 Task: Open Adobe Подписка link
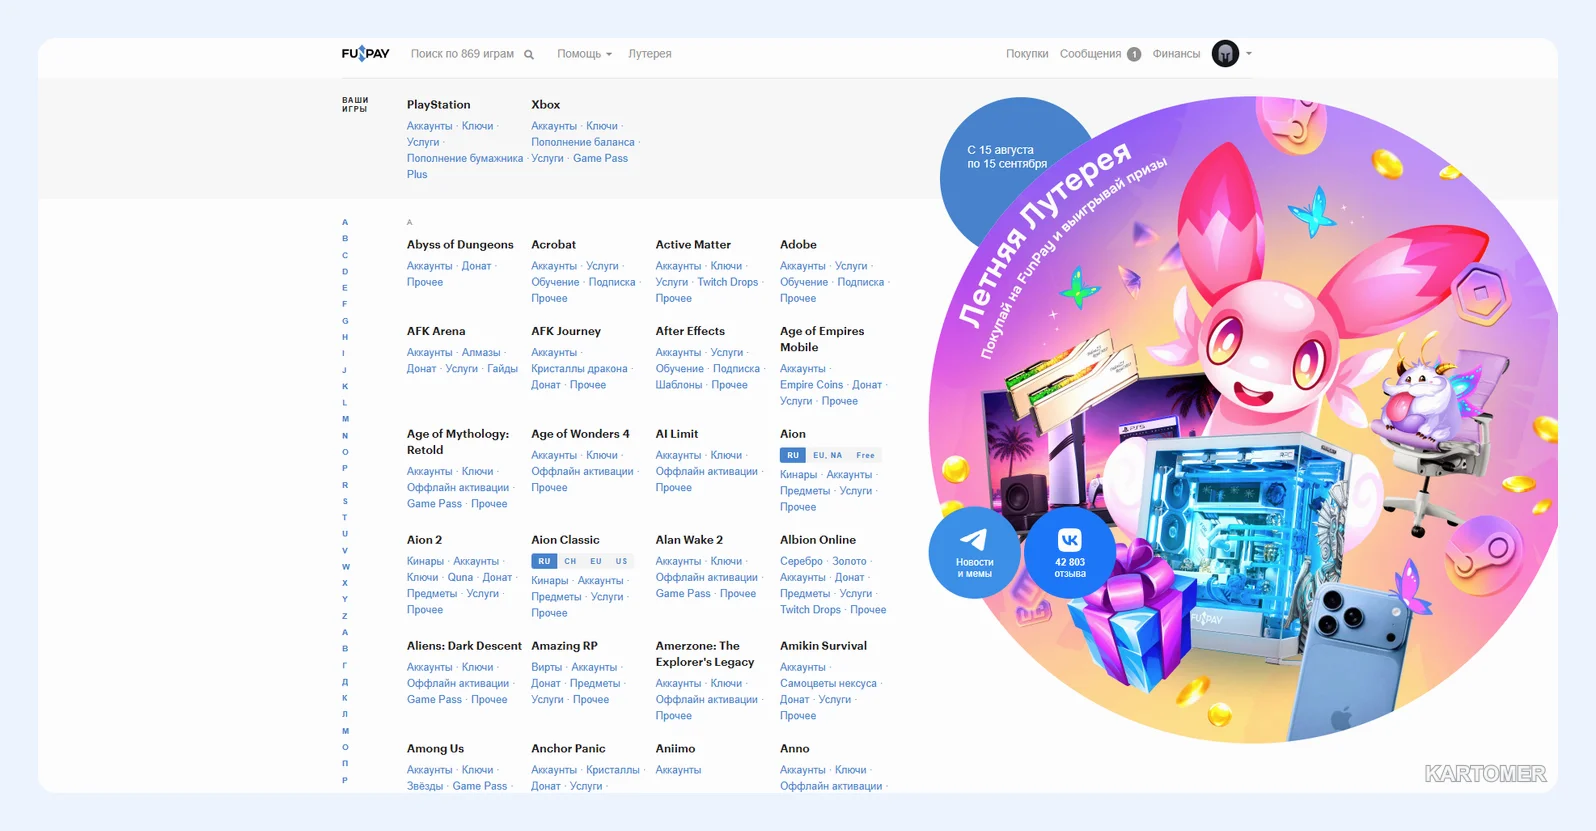click(x=860, y=282)
